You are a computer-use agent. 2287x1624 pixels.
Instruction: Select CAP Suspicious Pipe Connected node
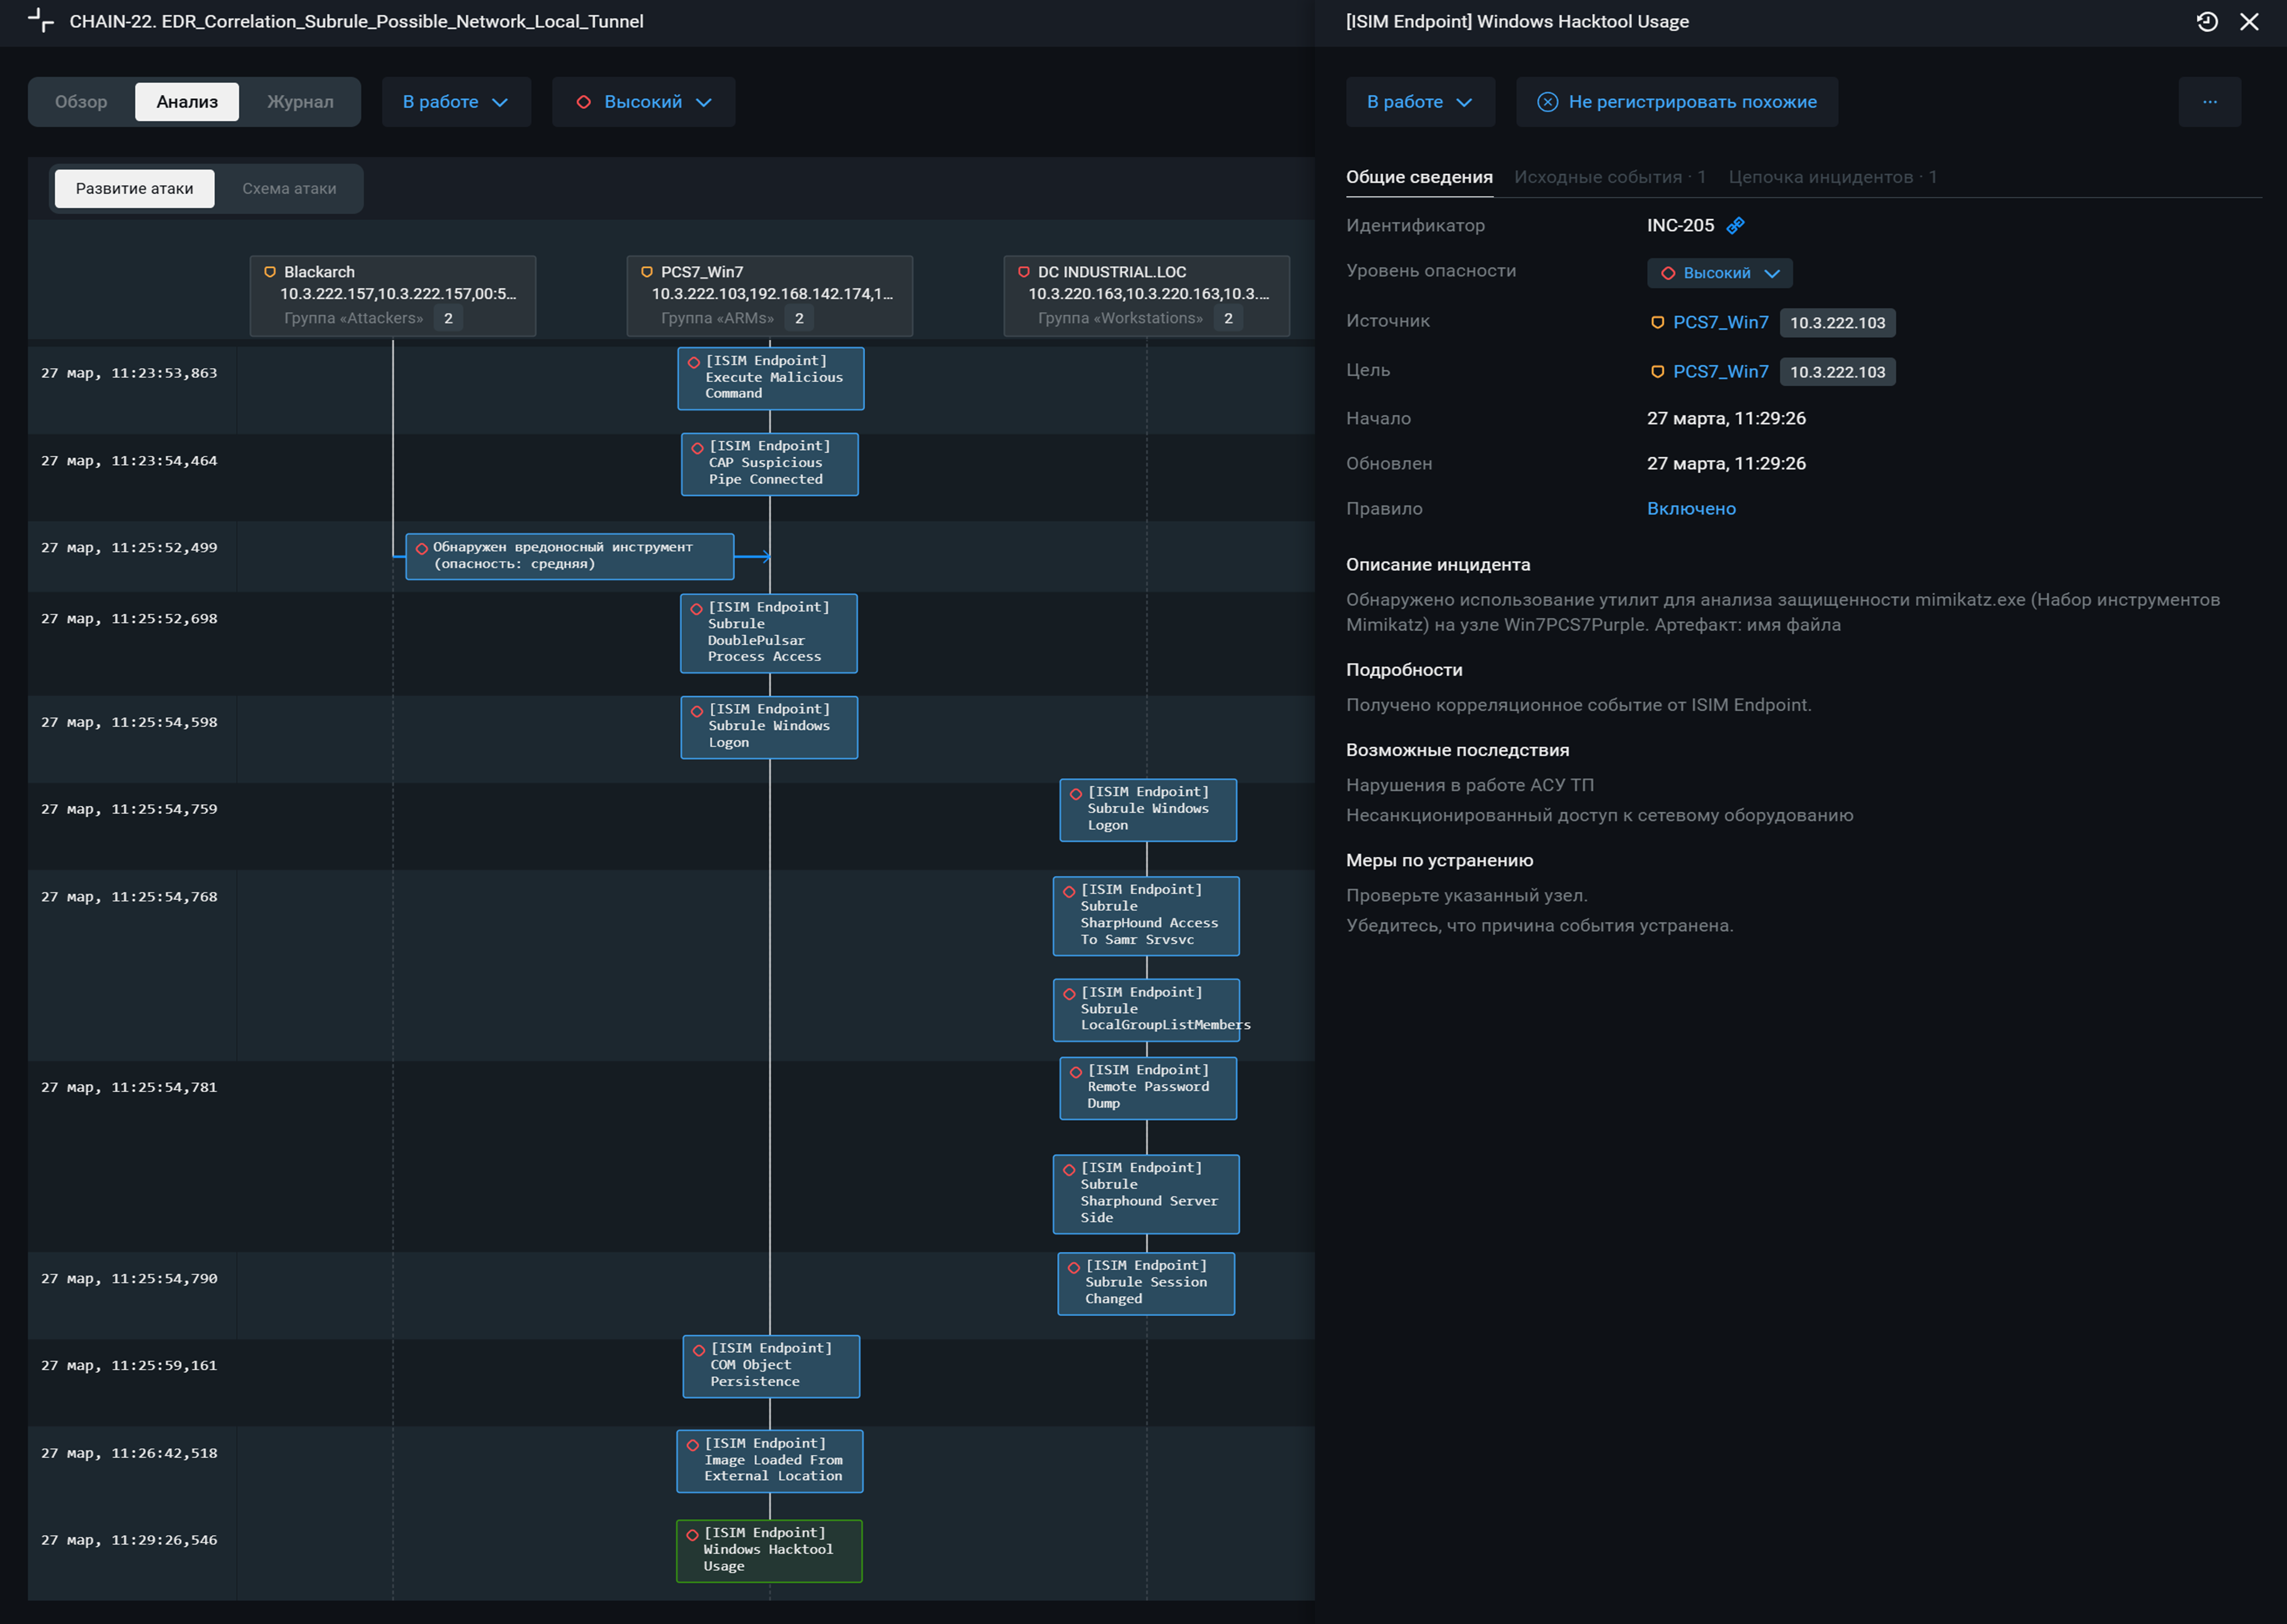(769, 464)
